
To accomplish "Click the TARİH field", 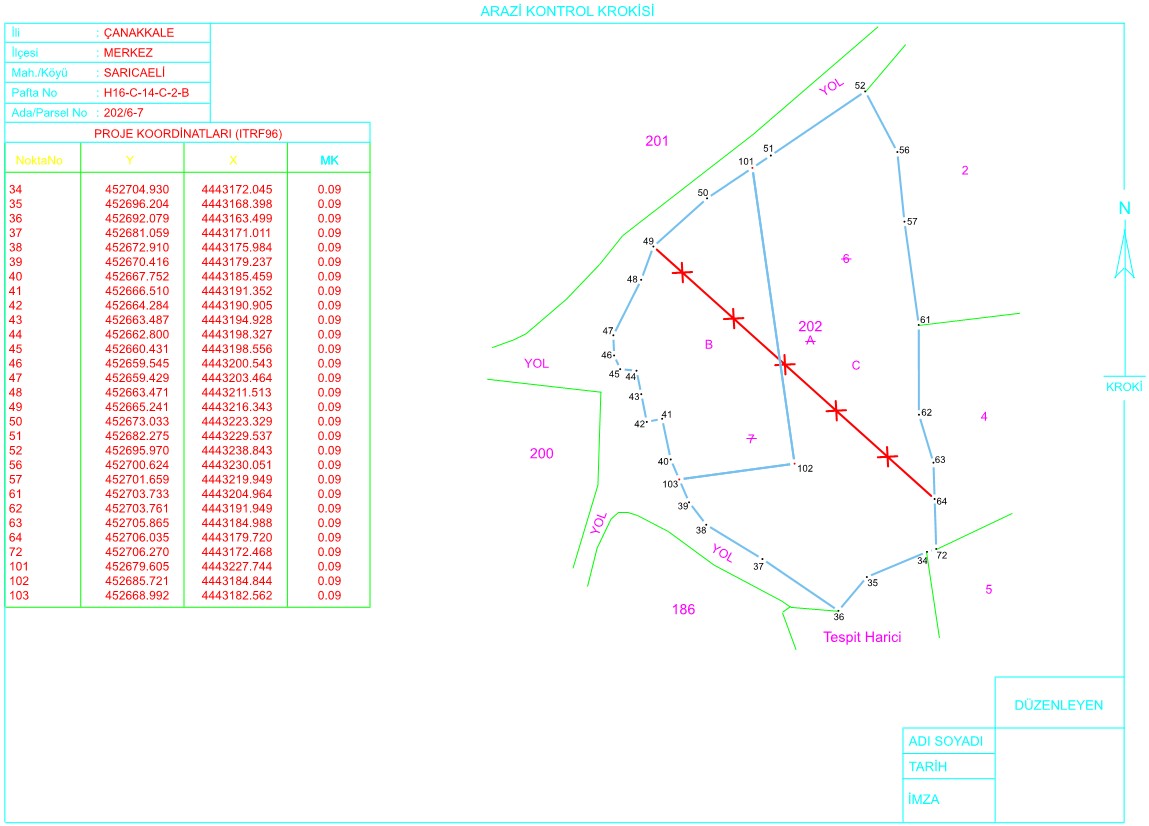I will tap(927, 767).
